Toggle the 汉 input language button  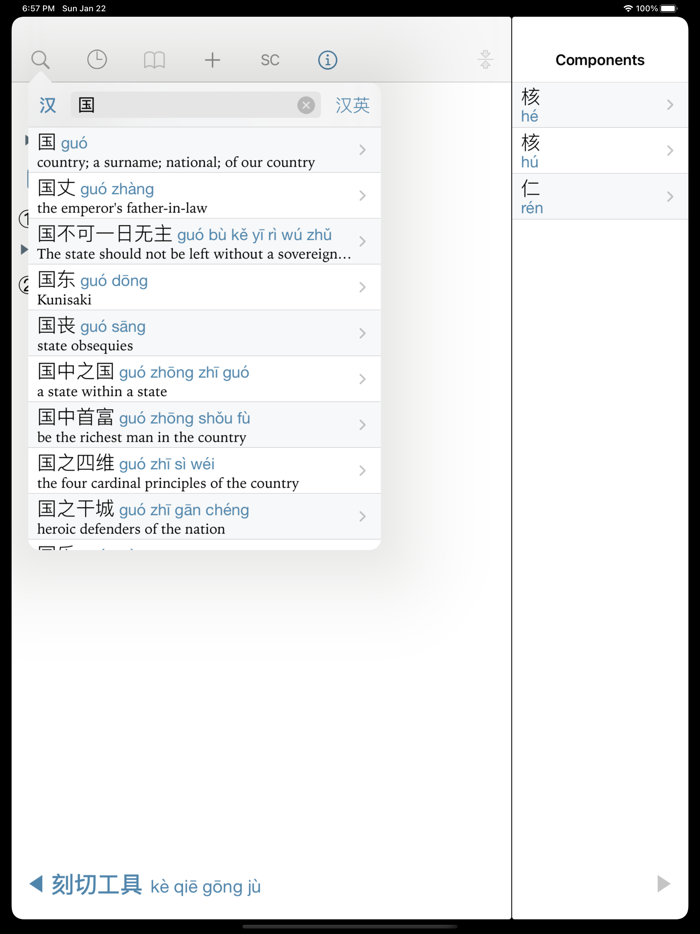tap(47, 105)
